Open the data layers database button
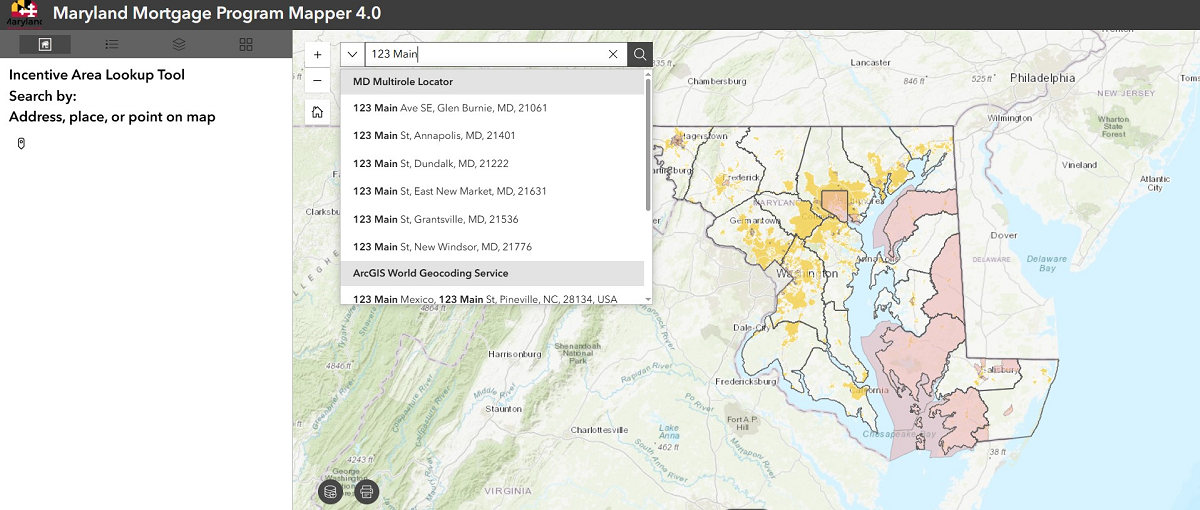This screenshot has height=510, width=1200. (330, 491)
